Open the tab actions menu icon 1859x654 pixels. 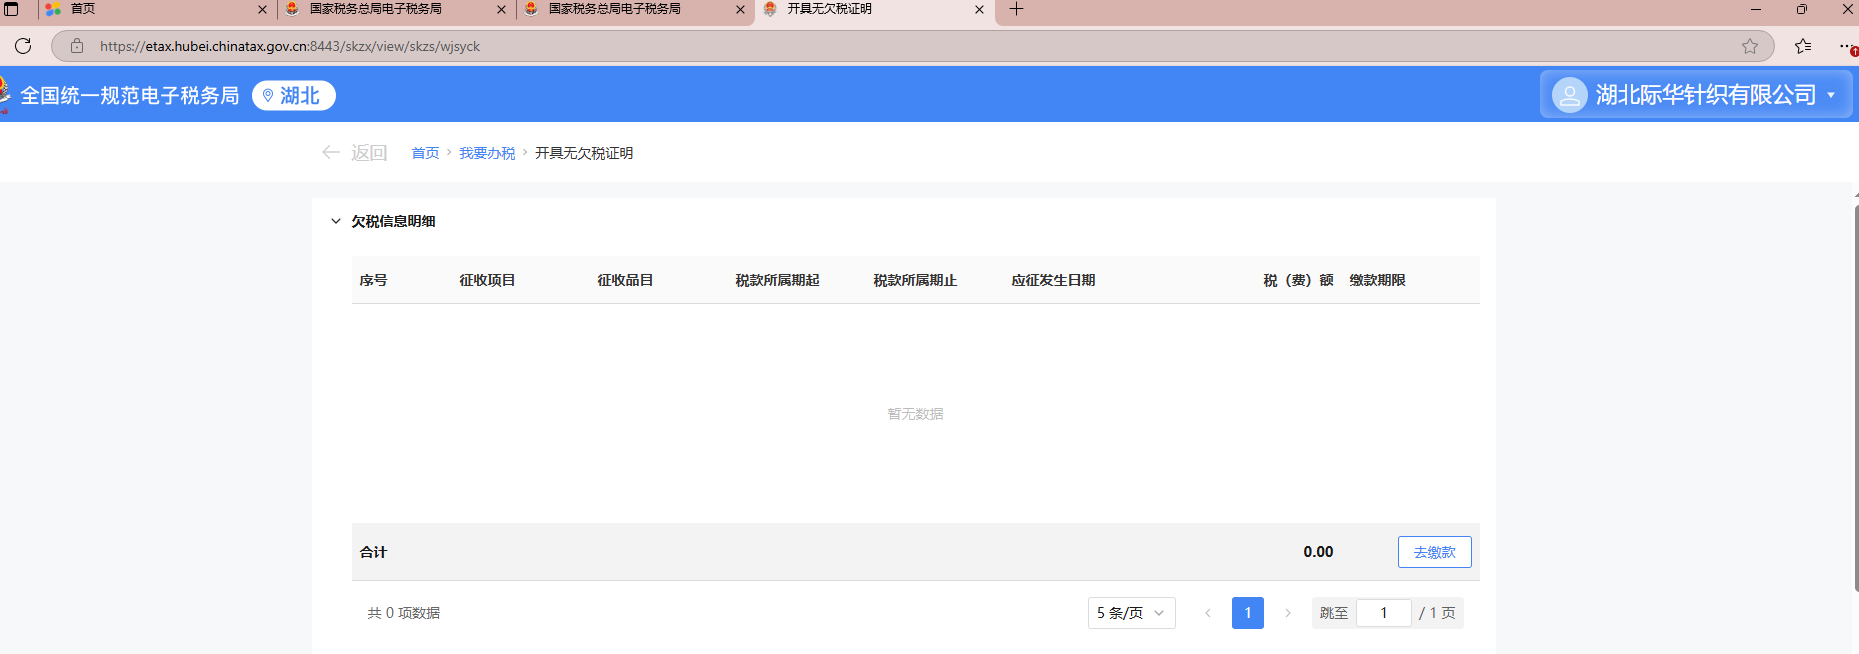12,9
